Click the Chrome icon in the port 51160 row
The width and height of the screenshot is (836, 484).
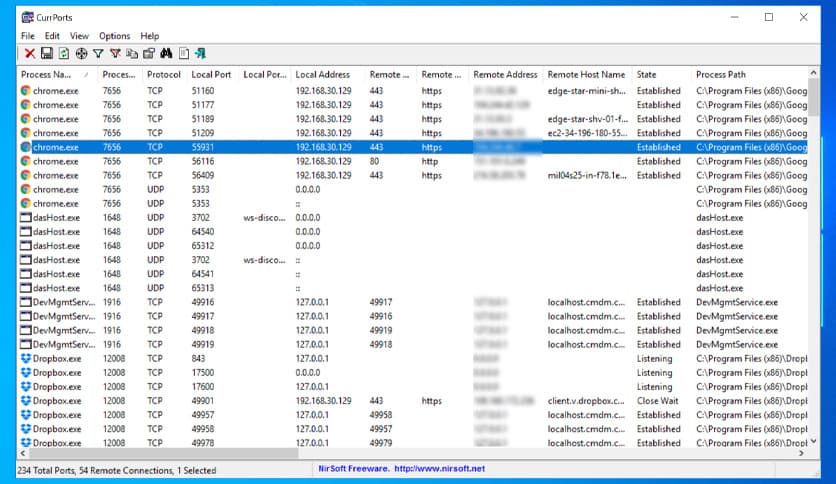pyautogui.click(x=26, y=91)
